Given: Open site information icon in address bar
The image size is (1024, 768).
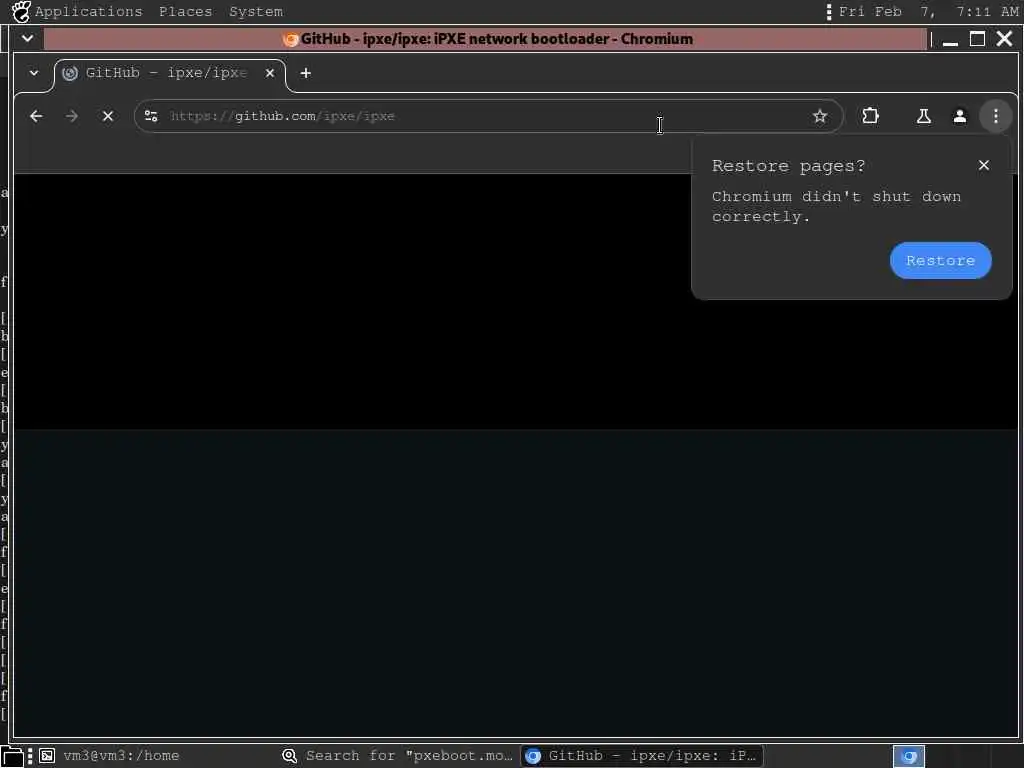Looking at the screenshot, I should 151,116.
